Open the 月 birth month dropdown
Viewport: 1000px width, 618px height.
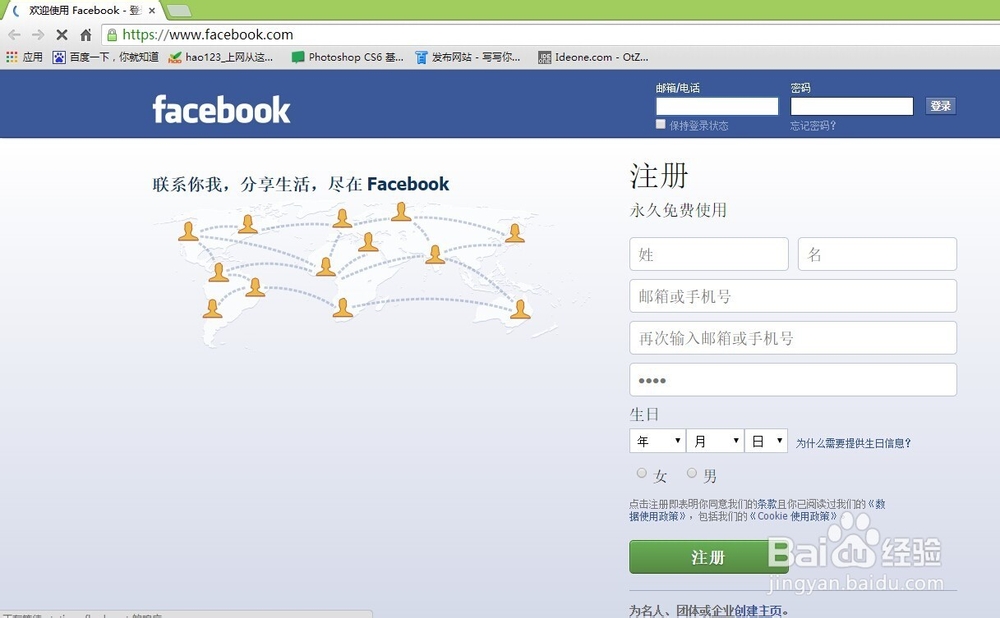[715, 441]
